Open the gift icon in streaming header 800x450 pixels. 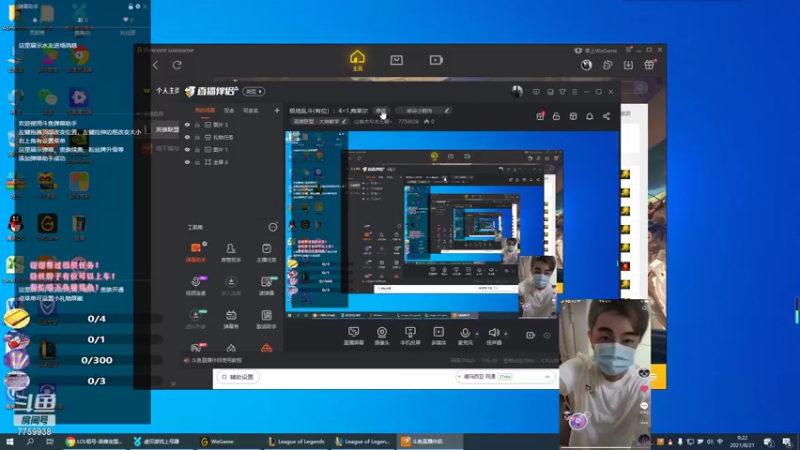pos(540,116)
